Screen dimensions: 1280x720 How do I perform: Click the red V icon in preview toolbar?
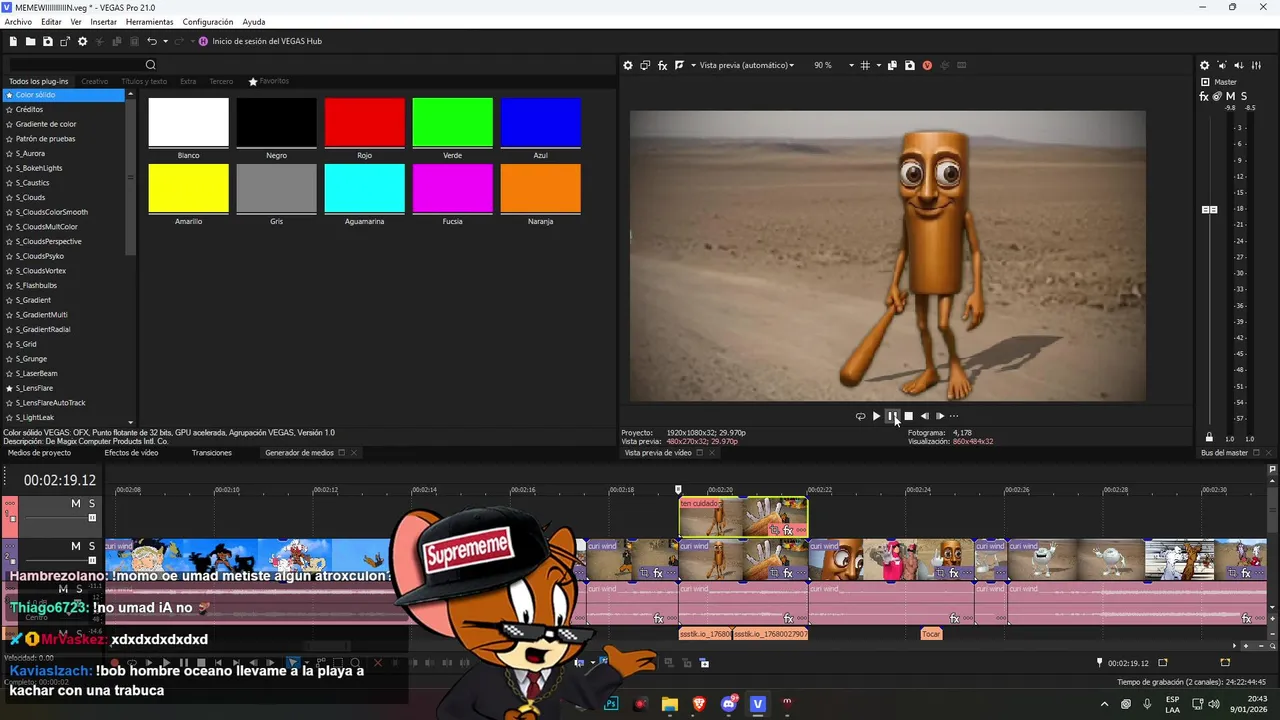[927, 65]
